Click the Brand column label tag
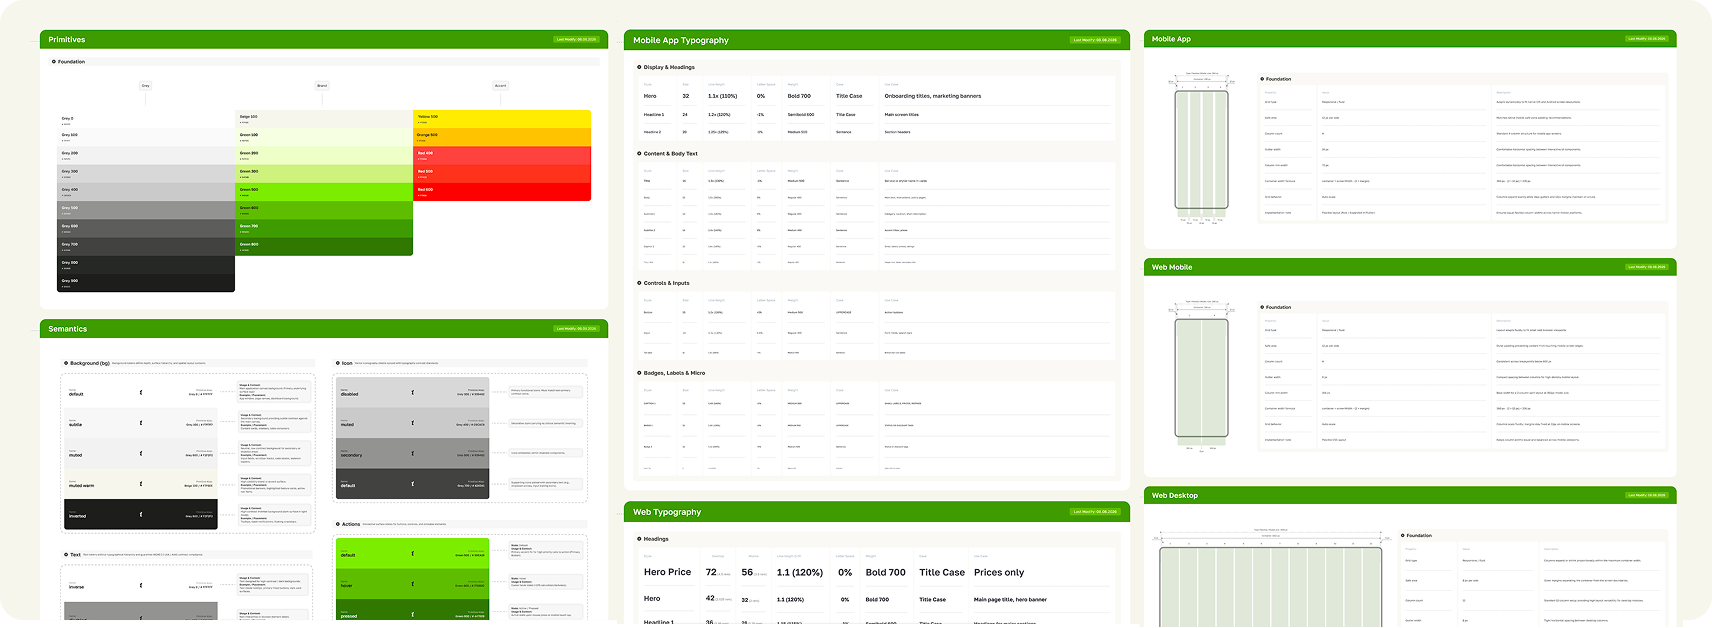 point(322,86)
